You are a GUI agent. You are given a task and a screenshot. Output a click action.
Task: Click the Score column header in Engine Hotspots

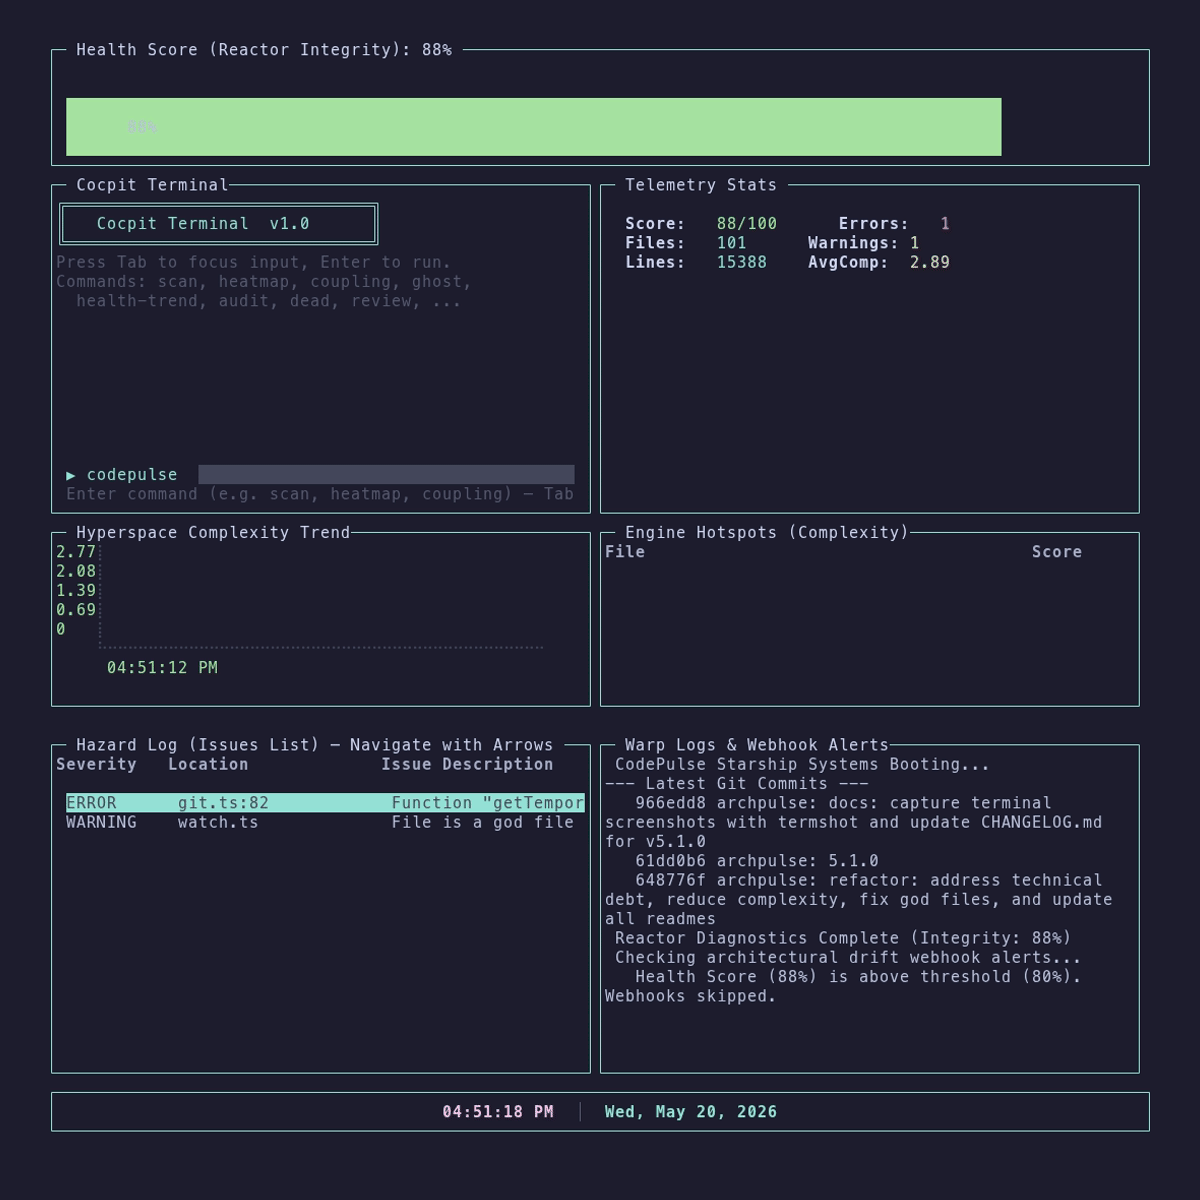pyautogui.click(x=1057, y=552)
